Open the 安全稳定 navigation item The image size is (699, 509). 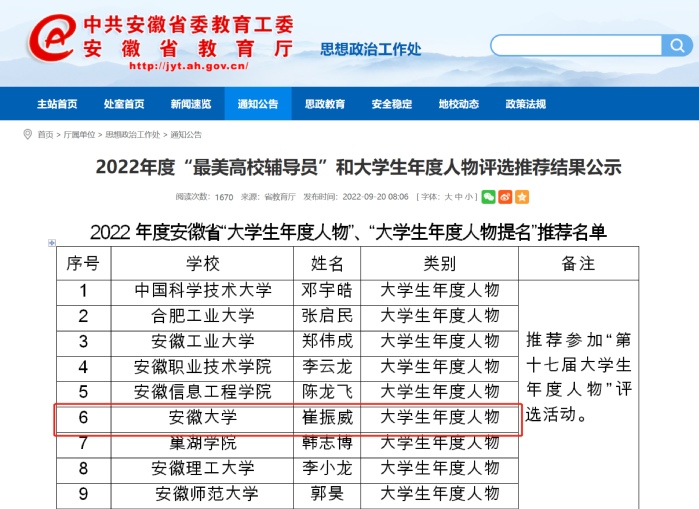click(392, 104)
